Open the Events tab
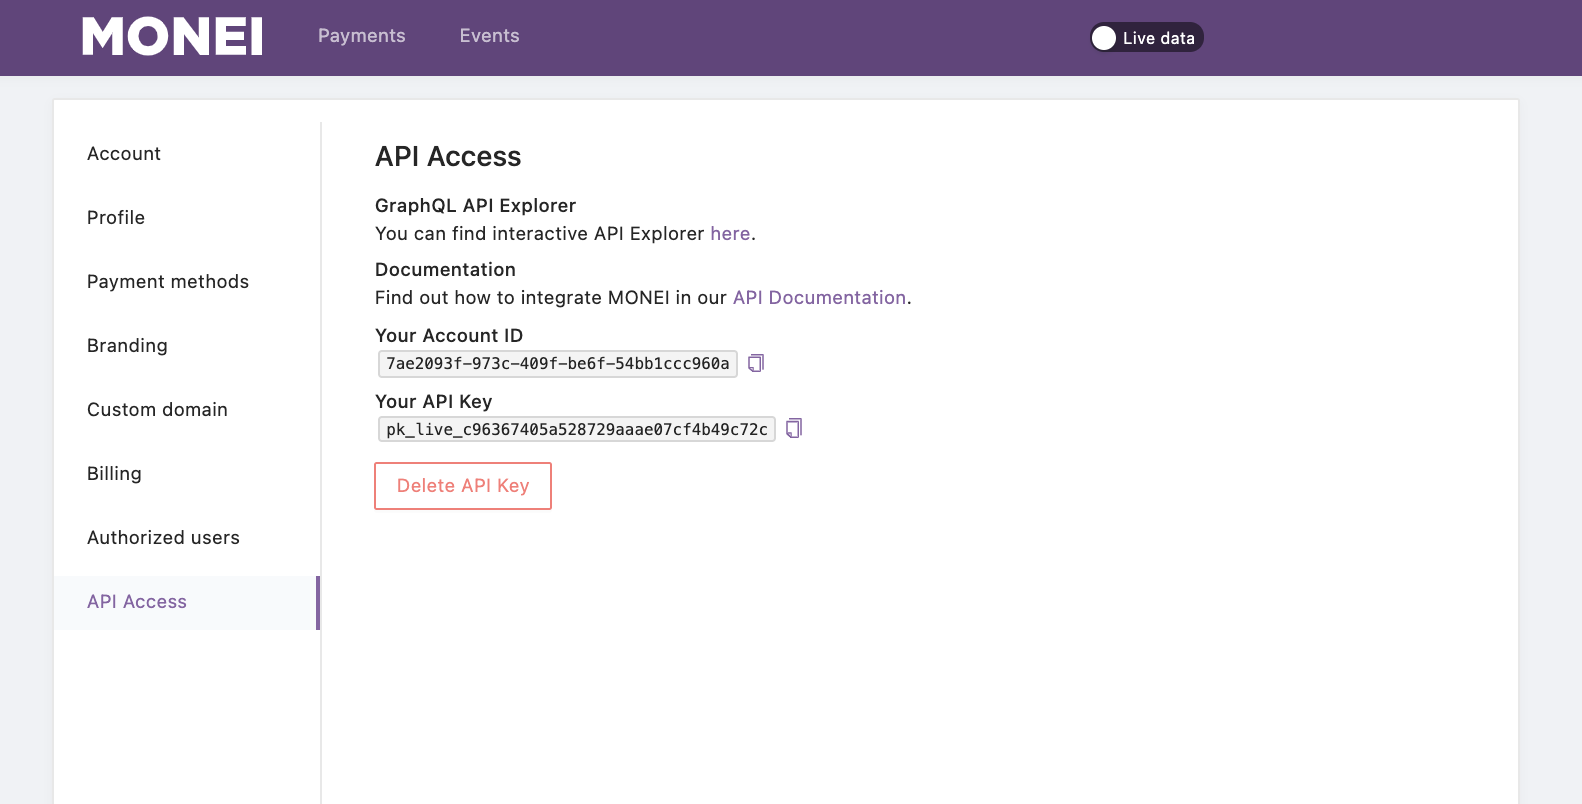The image size is (1582, 804). [490, 36]
